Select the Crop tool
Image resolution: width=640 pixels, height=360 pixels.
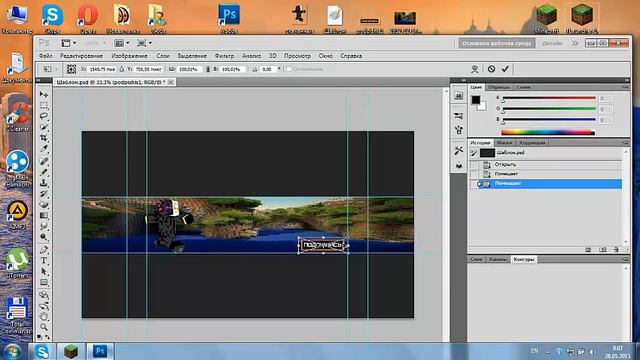tap(44, 138)
